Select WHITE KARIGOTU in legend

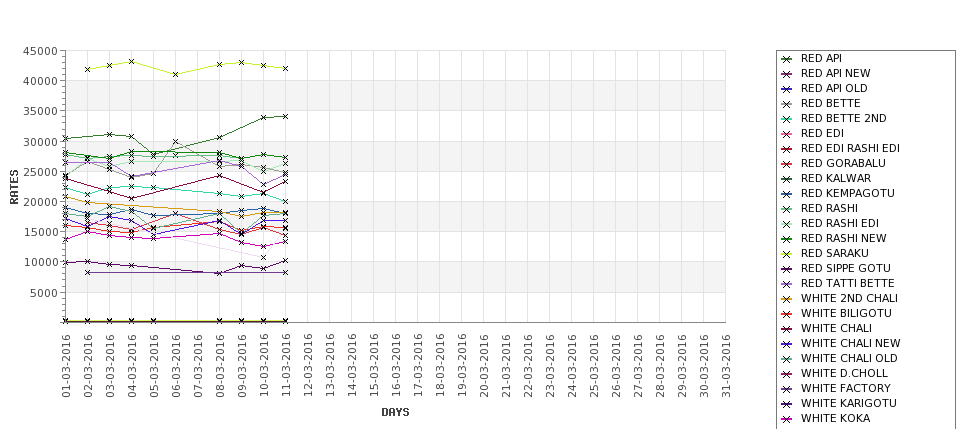pyautogui.click(x=848, y=403)
